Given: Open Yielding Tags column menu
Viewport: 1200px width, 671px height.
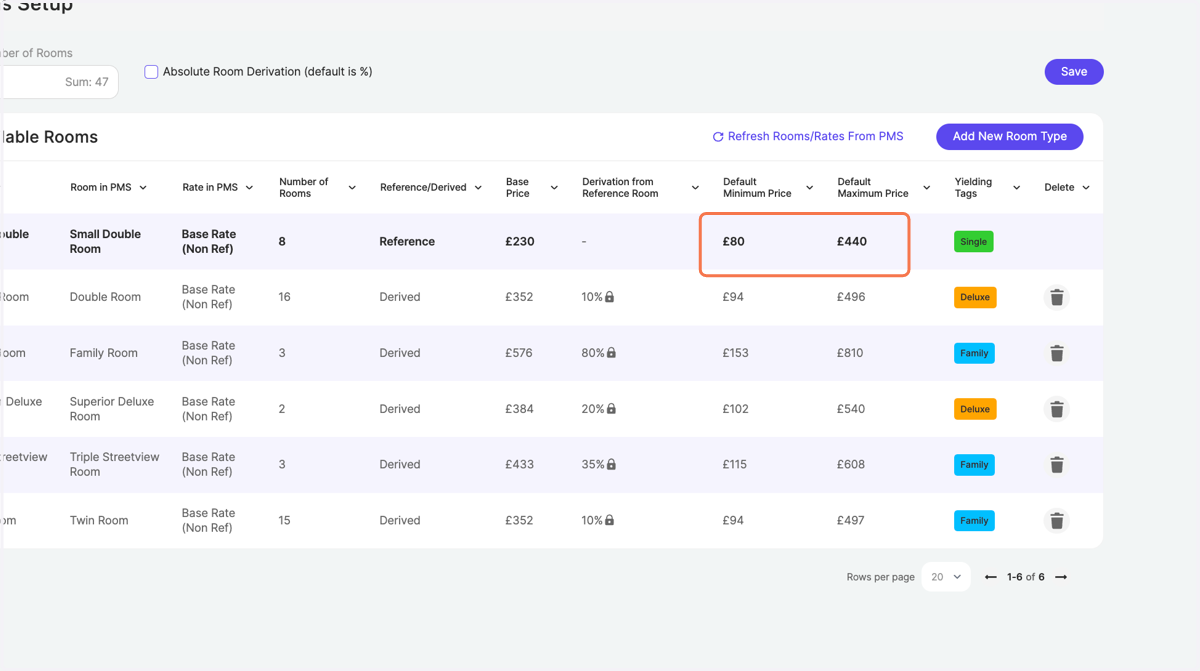Looking at the screenshot, I should tap(1016, 188).
